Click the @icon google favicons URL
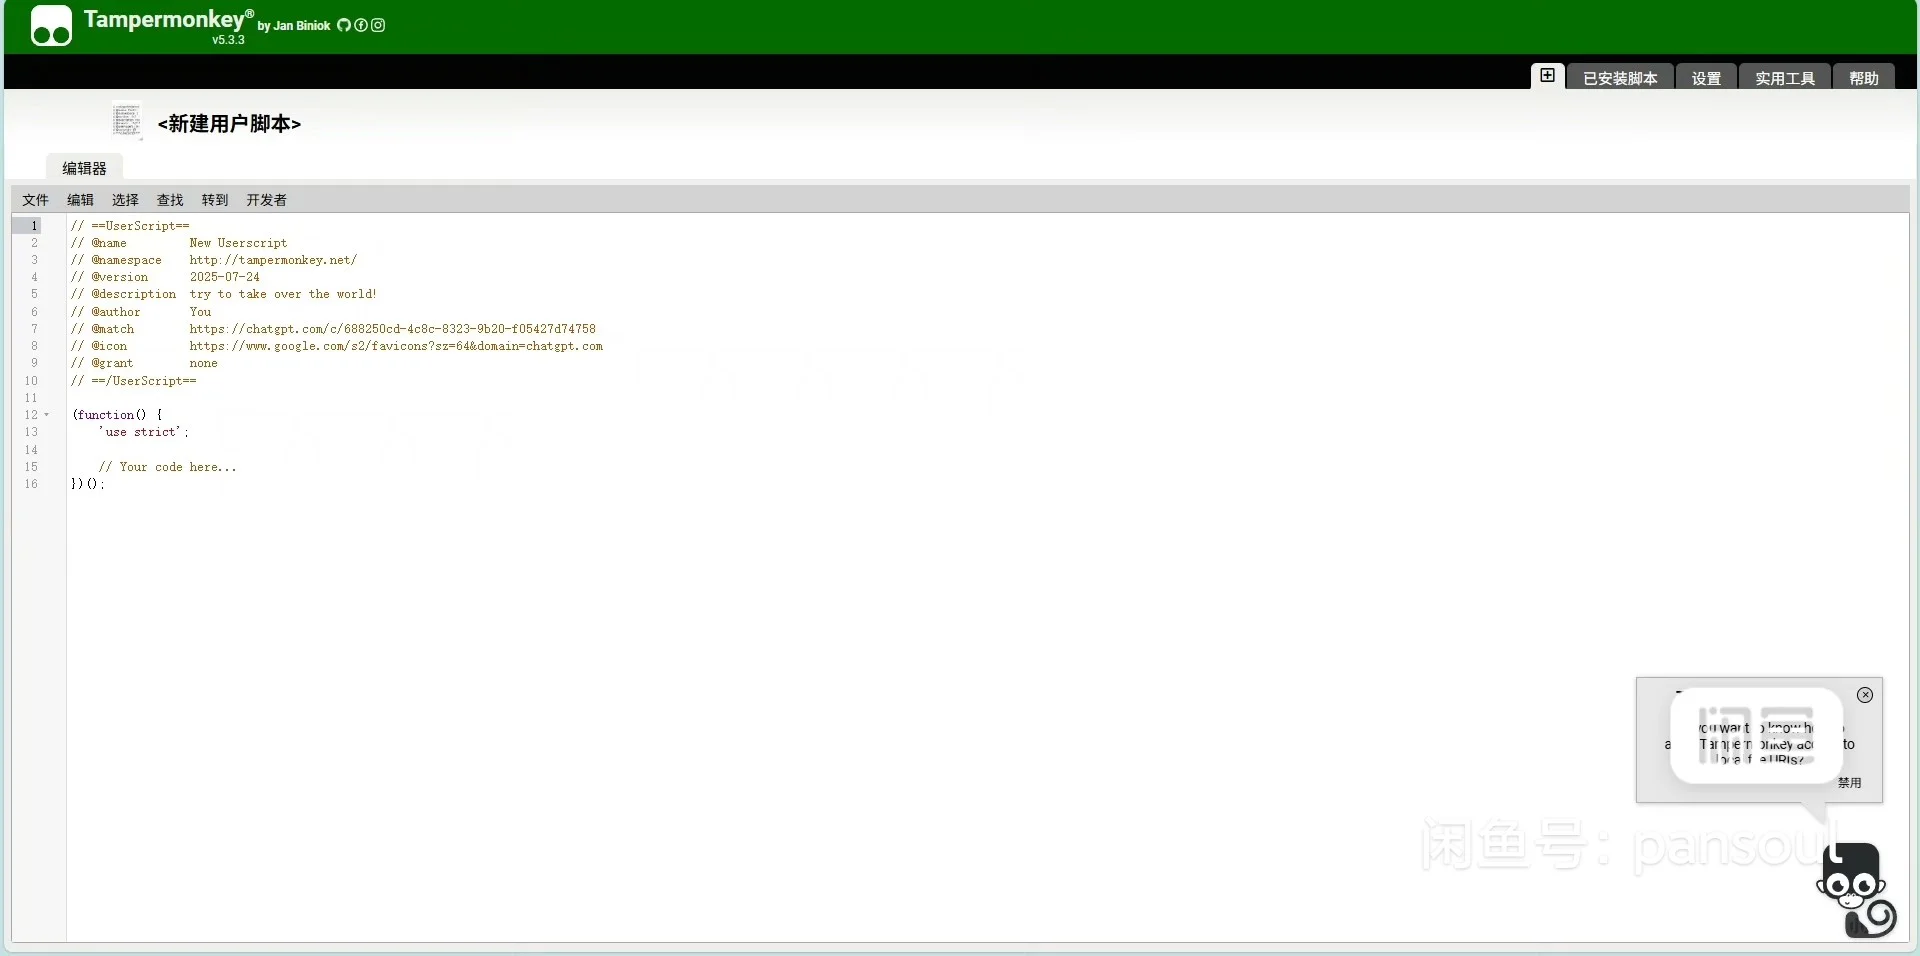 coord(396,346)
